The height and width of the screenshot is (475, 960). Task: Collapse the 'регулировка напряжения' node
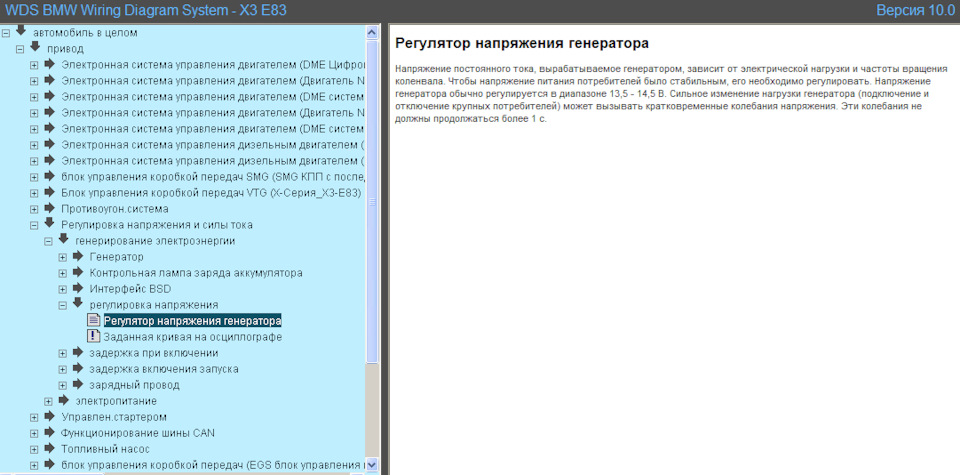[62, 305]
